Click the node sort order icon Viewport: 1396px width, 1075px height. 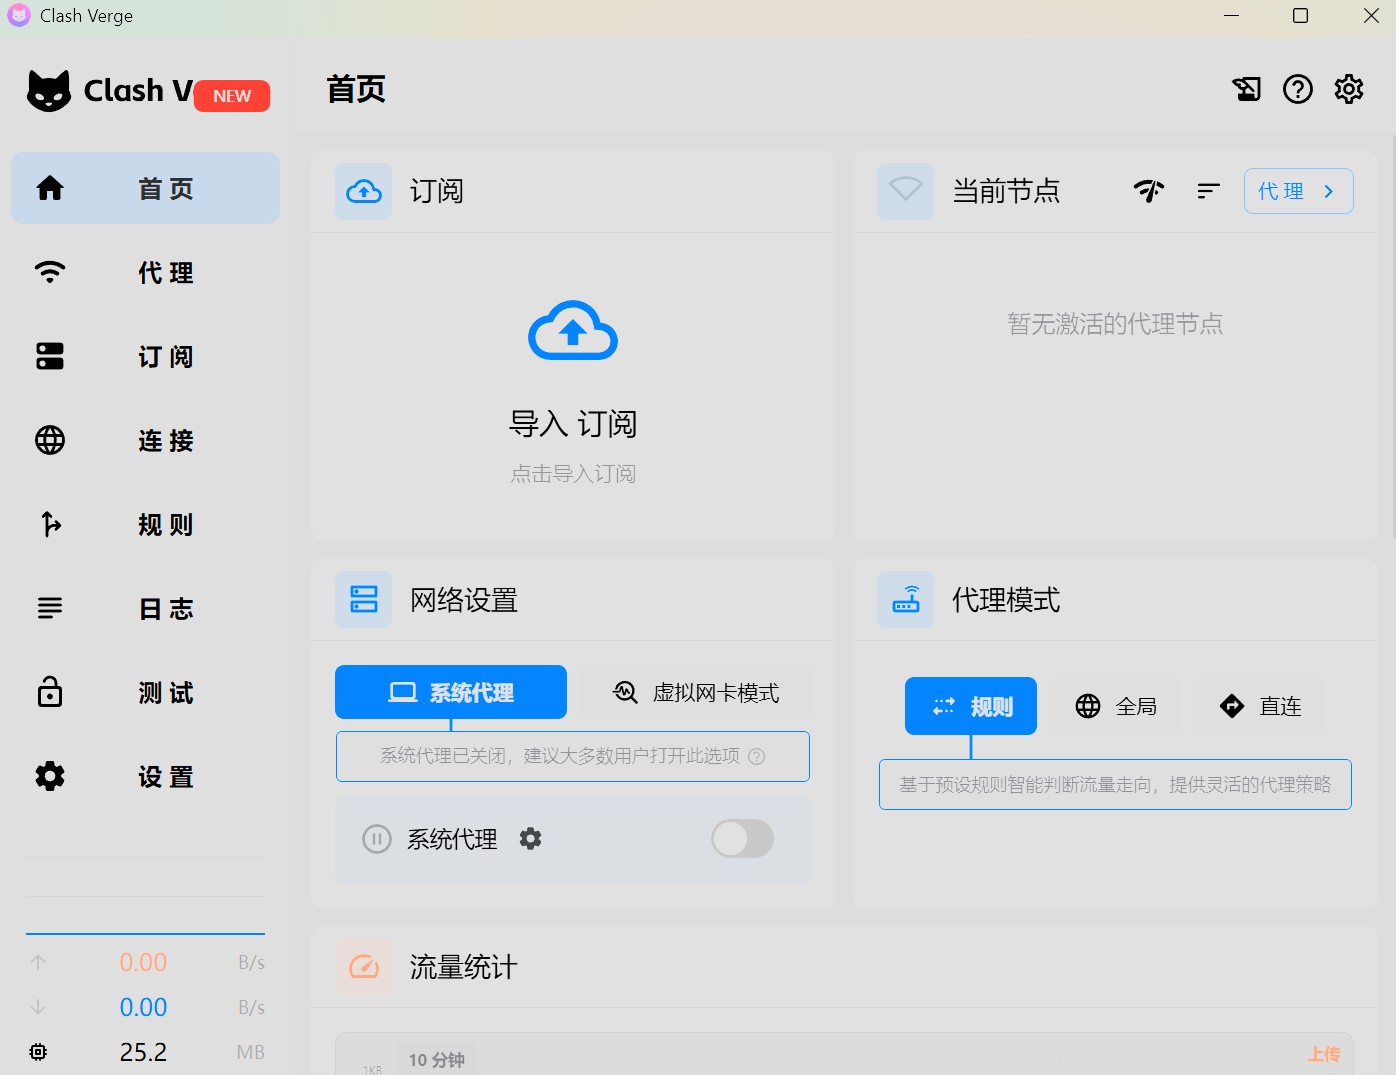click(1208, 190)
